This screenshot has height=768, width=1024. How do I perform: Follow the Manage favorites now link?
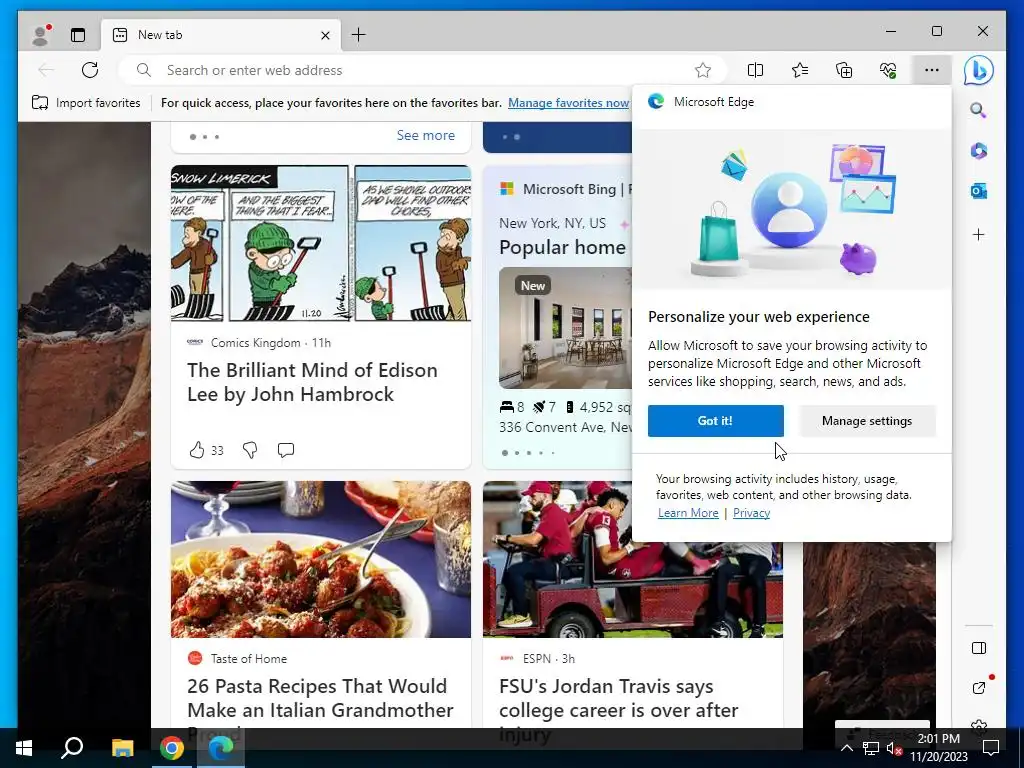point(568,103)
